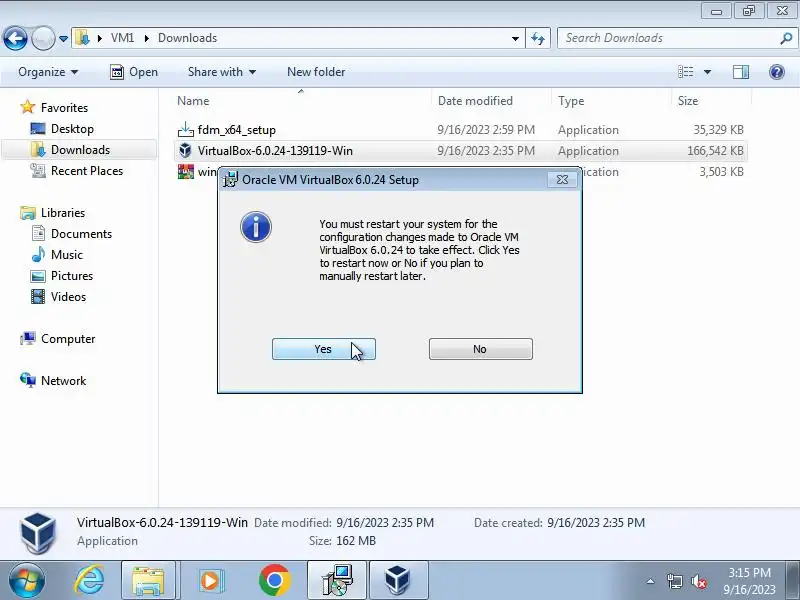Click VM1 in the address path
This screenshot has width=800, height=600.
122,38
